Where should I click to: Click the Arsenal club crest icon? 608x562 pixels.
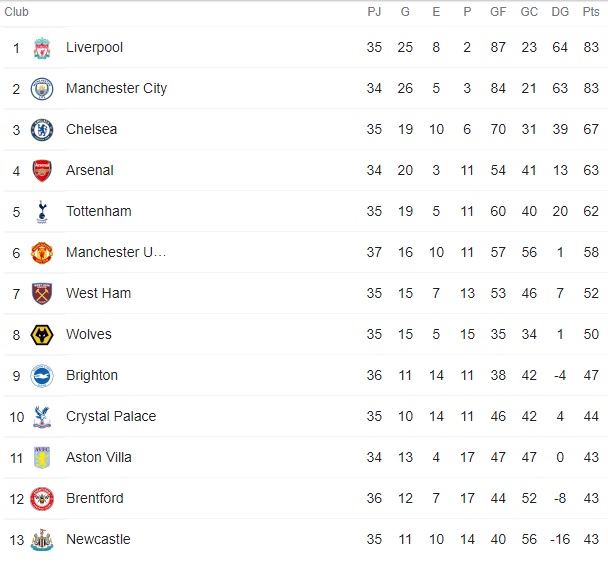point(41,171)
